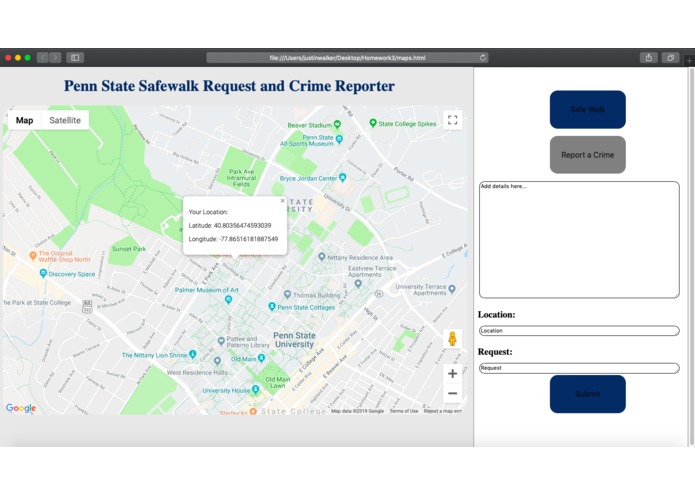Click the Safari forward navigation arrow
695x494 pixels.
tap(55, 58)
